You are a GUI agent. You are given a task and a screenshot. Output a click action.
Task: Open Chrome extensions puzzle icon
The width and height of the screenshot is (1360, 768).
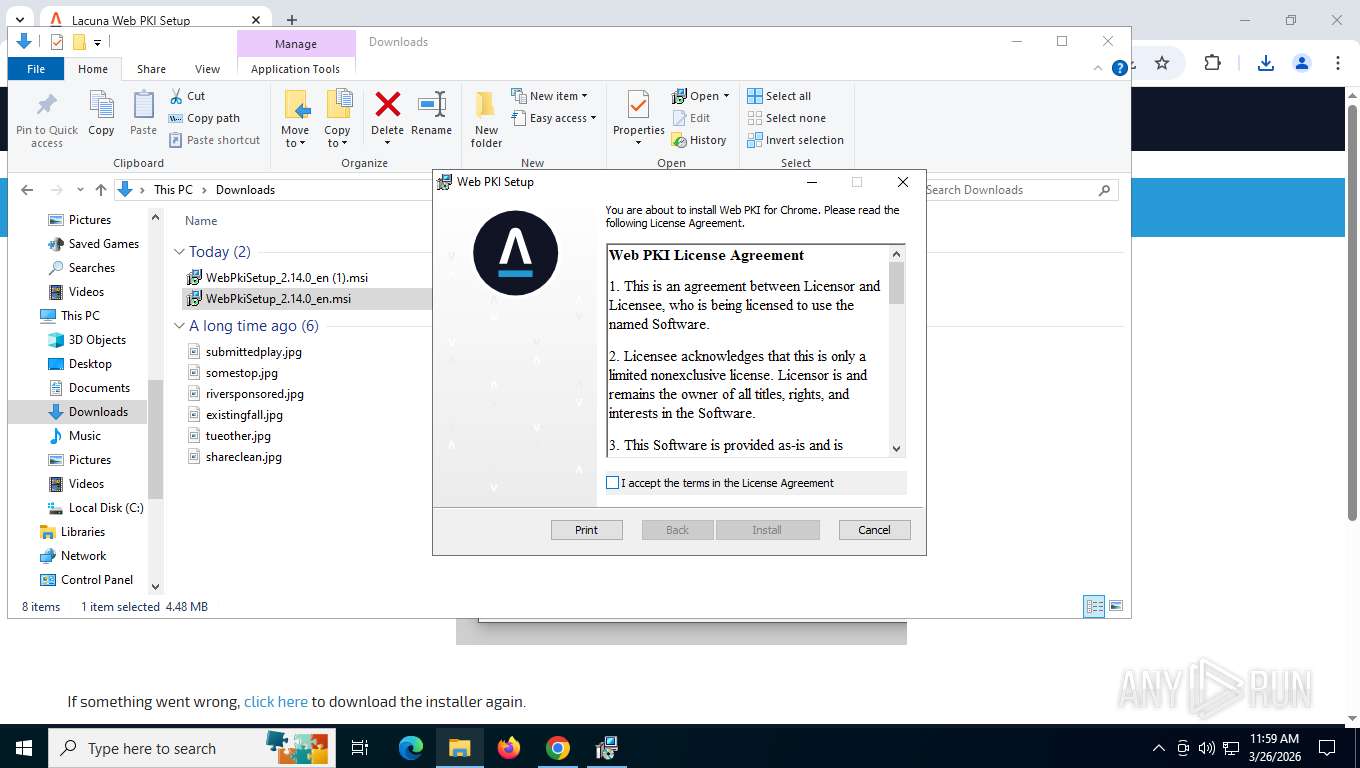pos(1212,63)
